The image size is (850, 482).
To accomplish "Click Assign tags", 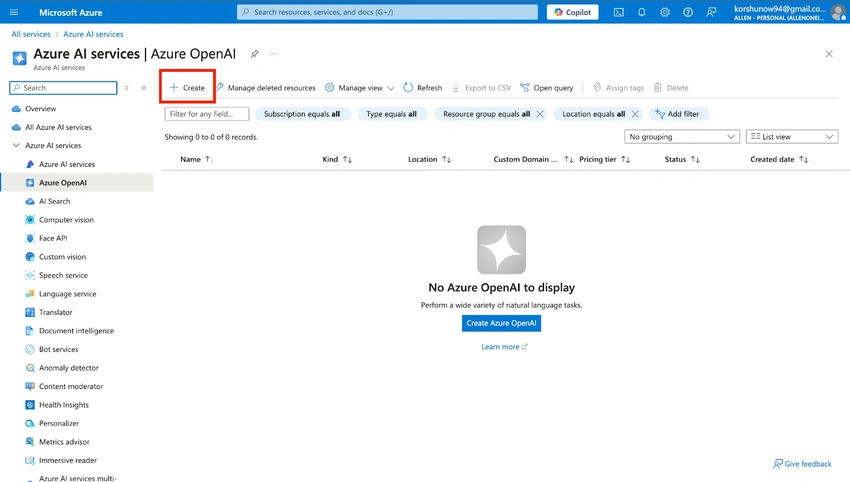I will [x=619, y=87].
